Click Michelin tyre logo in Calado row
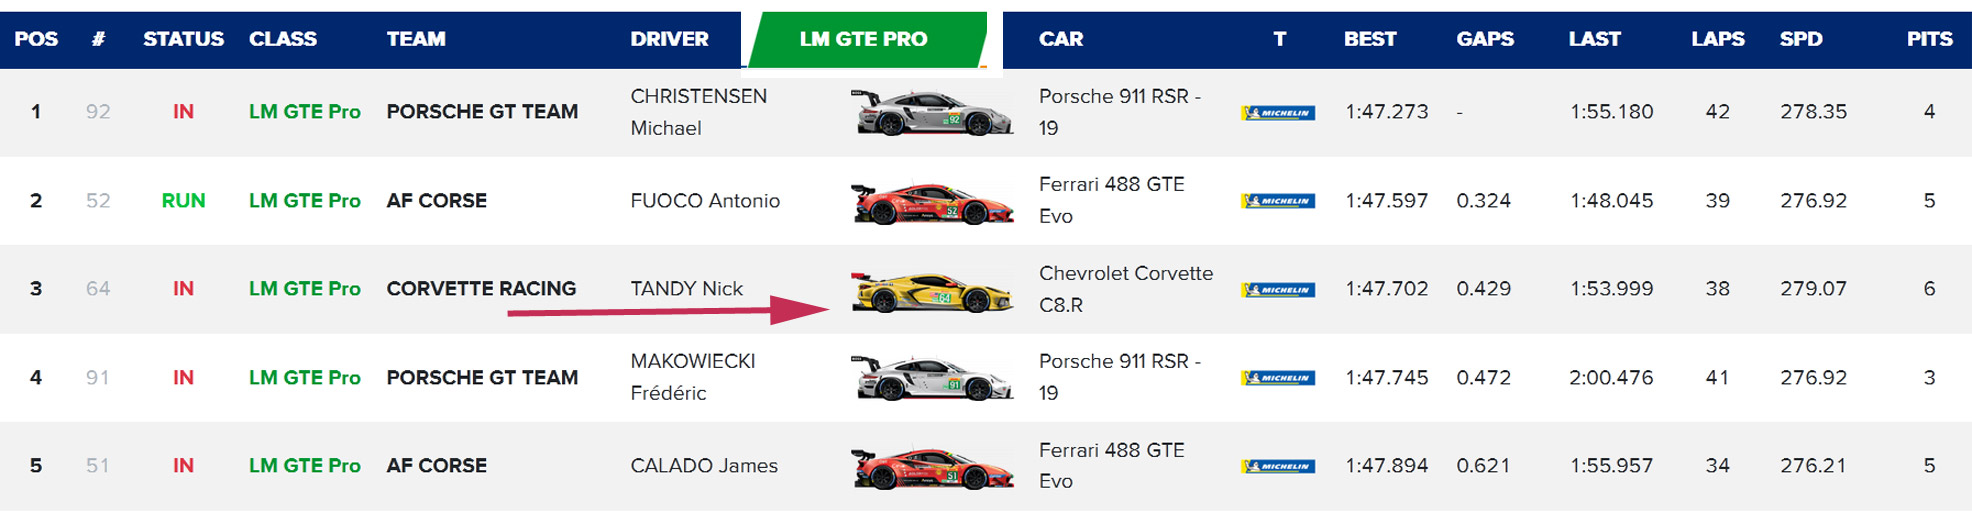Image resolution: width=1972 pixels, height=524 pixels. 1278,466
